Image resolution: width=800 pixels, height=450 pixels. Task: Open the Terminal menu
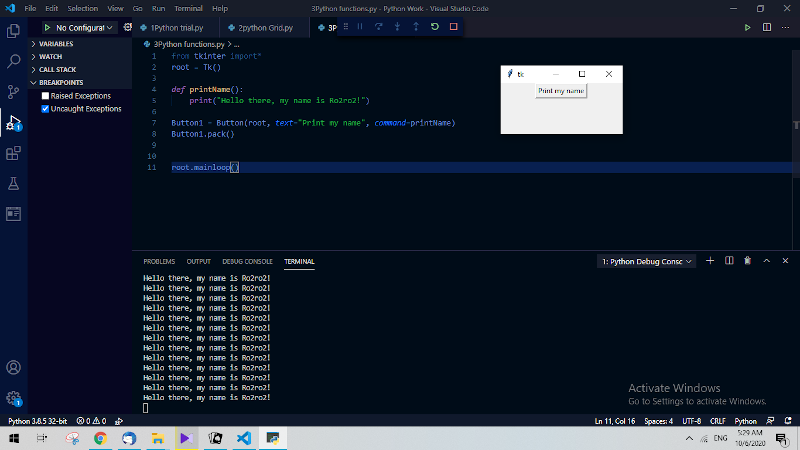click(188, 9)
